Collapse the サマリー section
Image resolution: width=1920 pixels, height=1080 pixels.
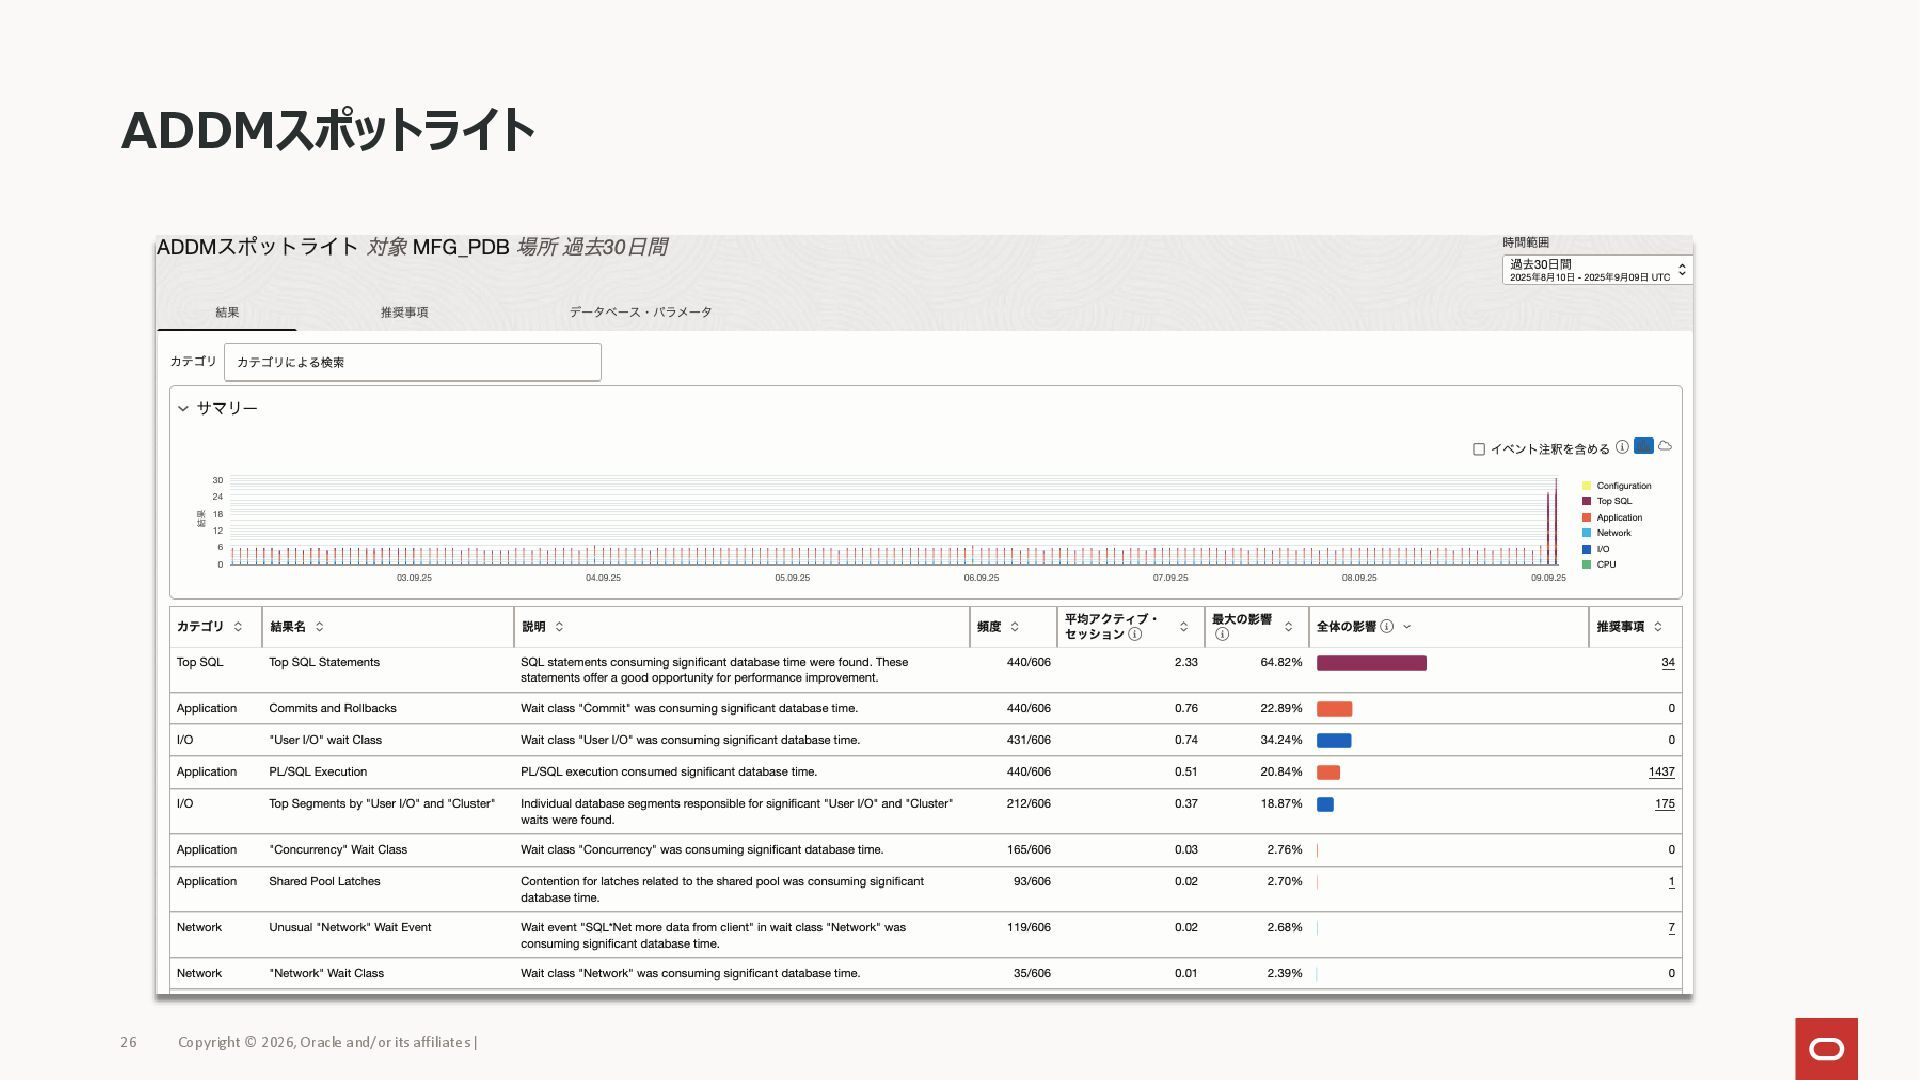point(184,408)
